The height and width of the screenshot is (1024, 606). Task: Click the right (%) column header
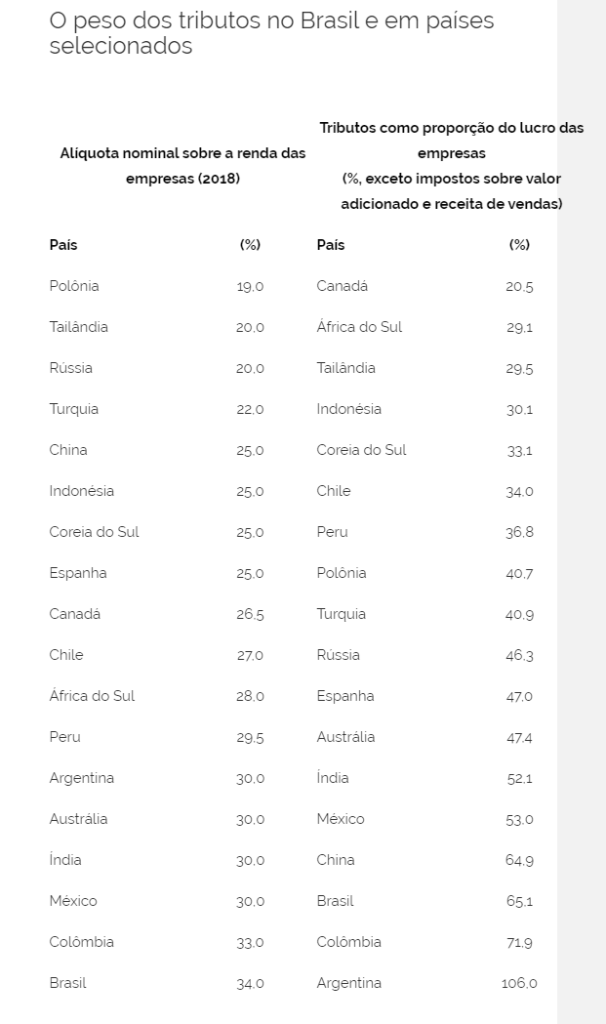[x=519, y=245]
